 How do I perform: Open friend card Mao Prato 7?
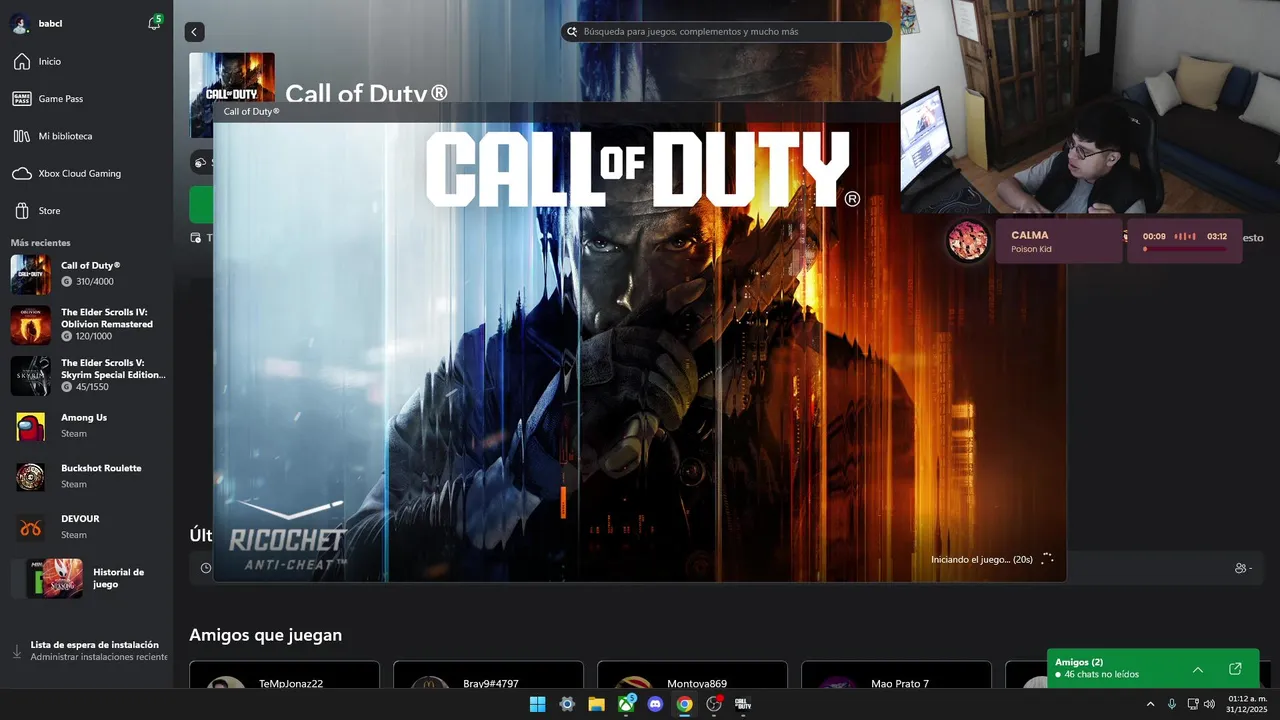(x=897, y=675)
